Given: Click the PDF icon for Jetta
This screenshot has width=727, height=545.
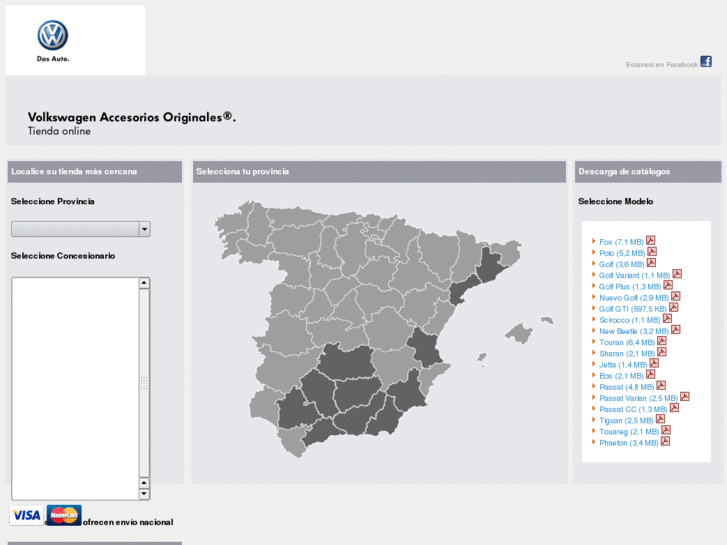Looking at the screenshot, I should click(654, 363).
